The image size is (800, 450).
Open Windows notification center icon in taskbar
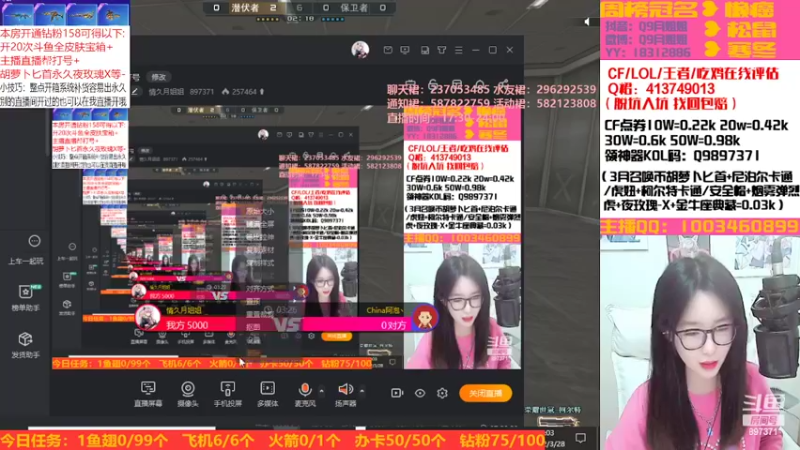[x=581, y=438]
